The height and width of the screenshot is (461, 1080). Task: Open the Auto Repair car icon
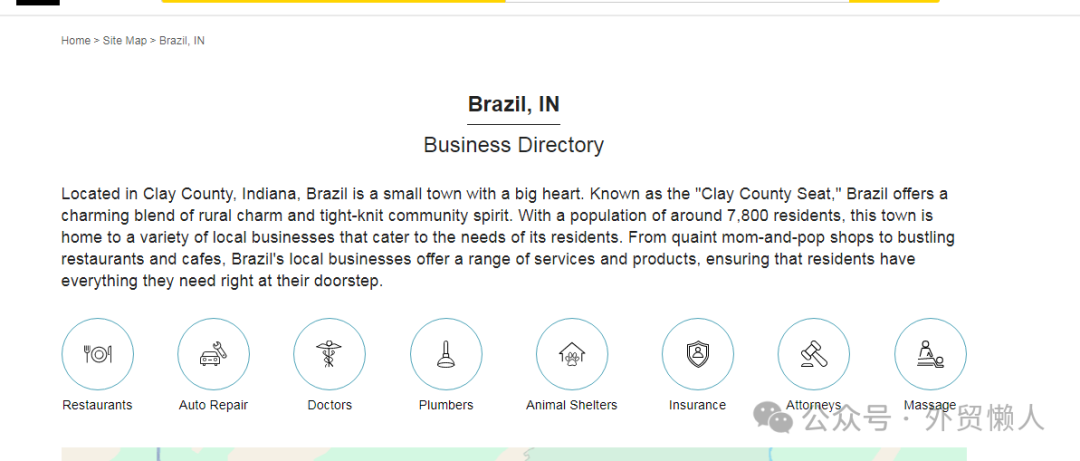coord(213,354)
